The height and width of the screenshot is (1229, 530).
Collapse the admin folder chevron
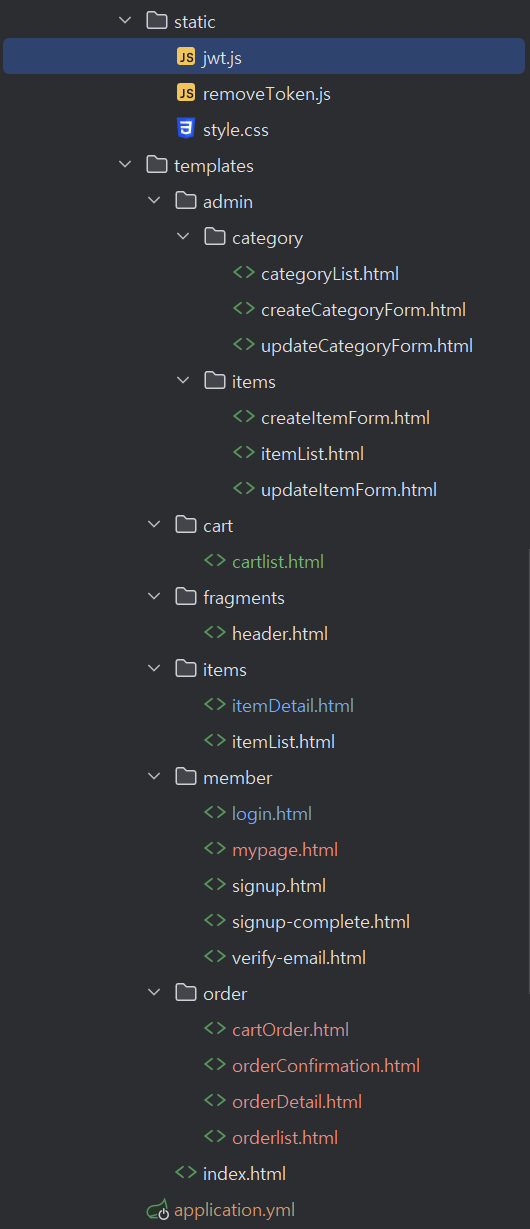tap(153, 201)
